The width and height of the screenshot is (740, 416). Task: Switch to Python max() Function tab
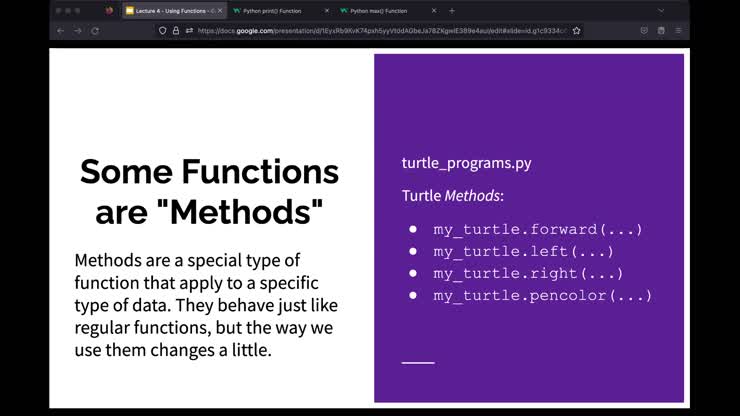(378, 10)
